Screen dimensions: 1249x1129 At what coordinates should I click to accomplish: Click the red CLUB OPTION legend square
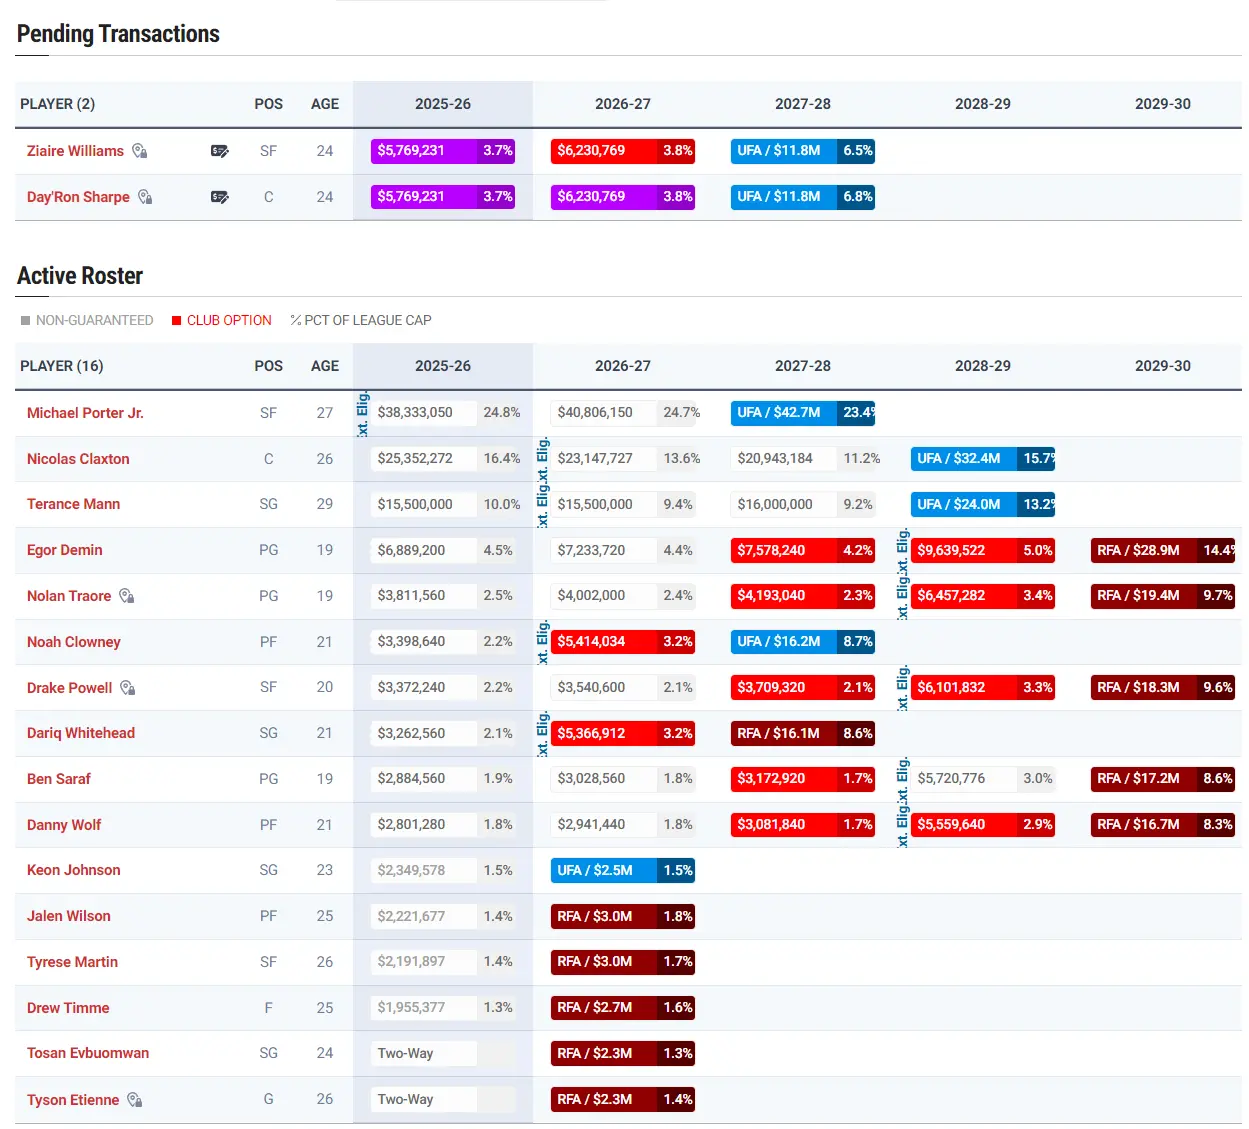[177, 320]
